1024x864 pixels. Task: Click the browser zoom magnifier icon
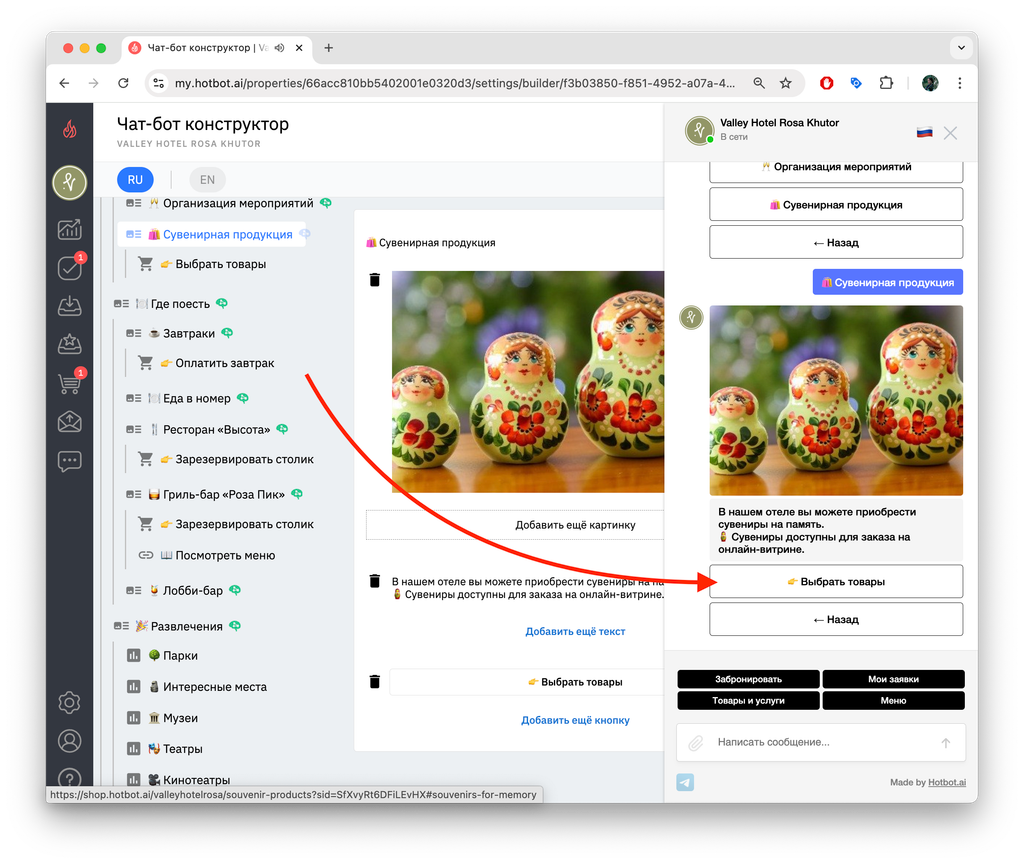759,83
